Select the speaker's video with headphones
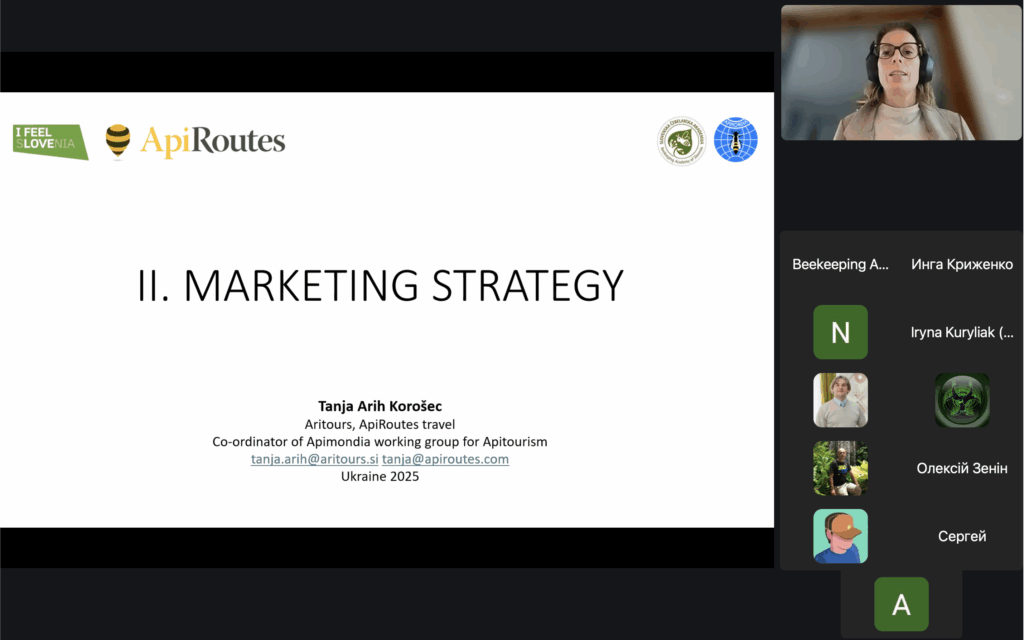Viewport: 1024px width, 640px height. click(x=901, y=73)
